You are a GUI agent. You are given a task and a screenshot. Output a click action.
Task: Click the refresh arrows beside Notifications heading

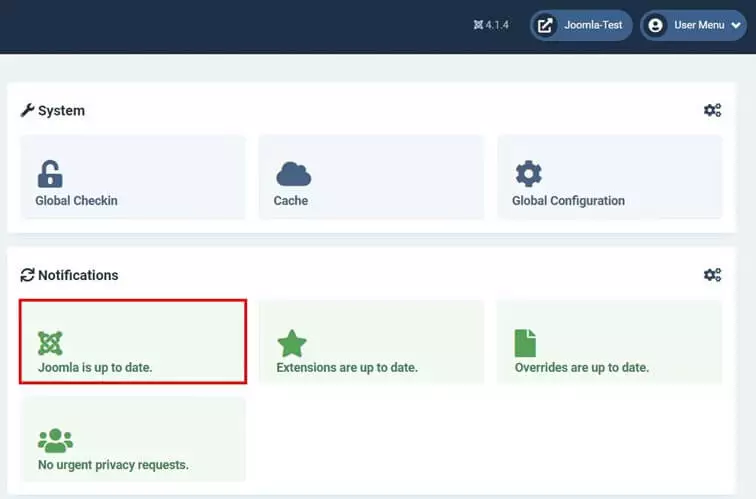[27, 275]
